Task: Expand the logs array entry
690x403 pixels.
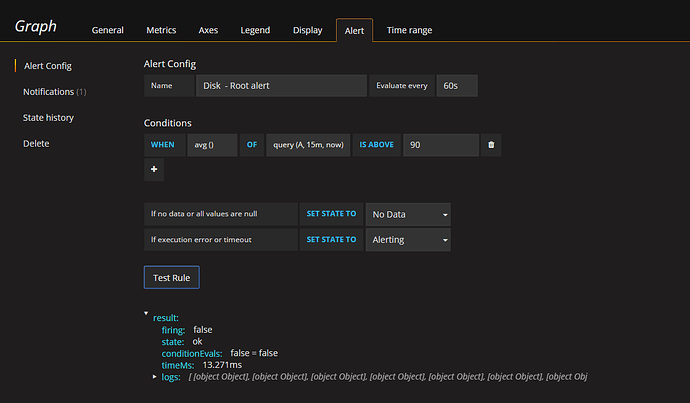Action: tap(153, 376)
